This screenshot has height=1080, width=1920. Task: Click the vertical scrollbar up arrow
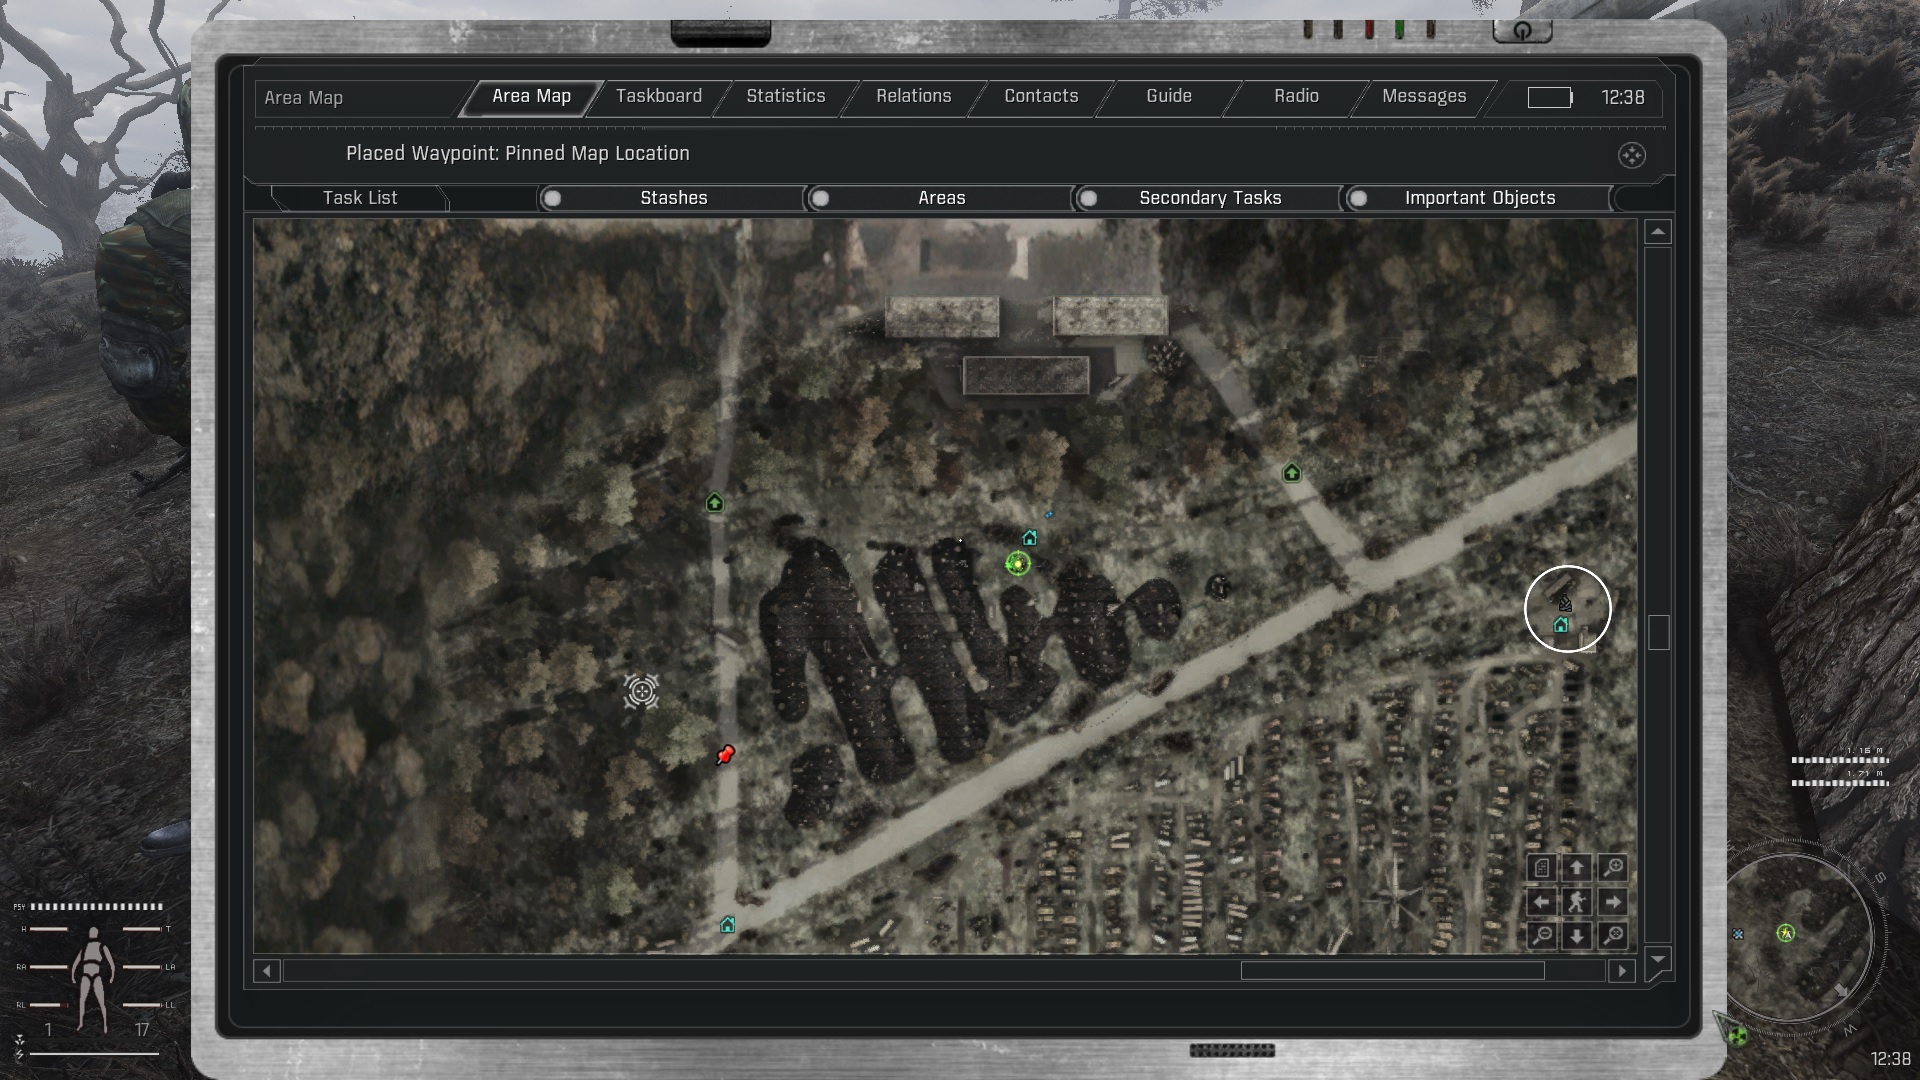[1658, 232]
